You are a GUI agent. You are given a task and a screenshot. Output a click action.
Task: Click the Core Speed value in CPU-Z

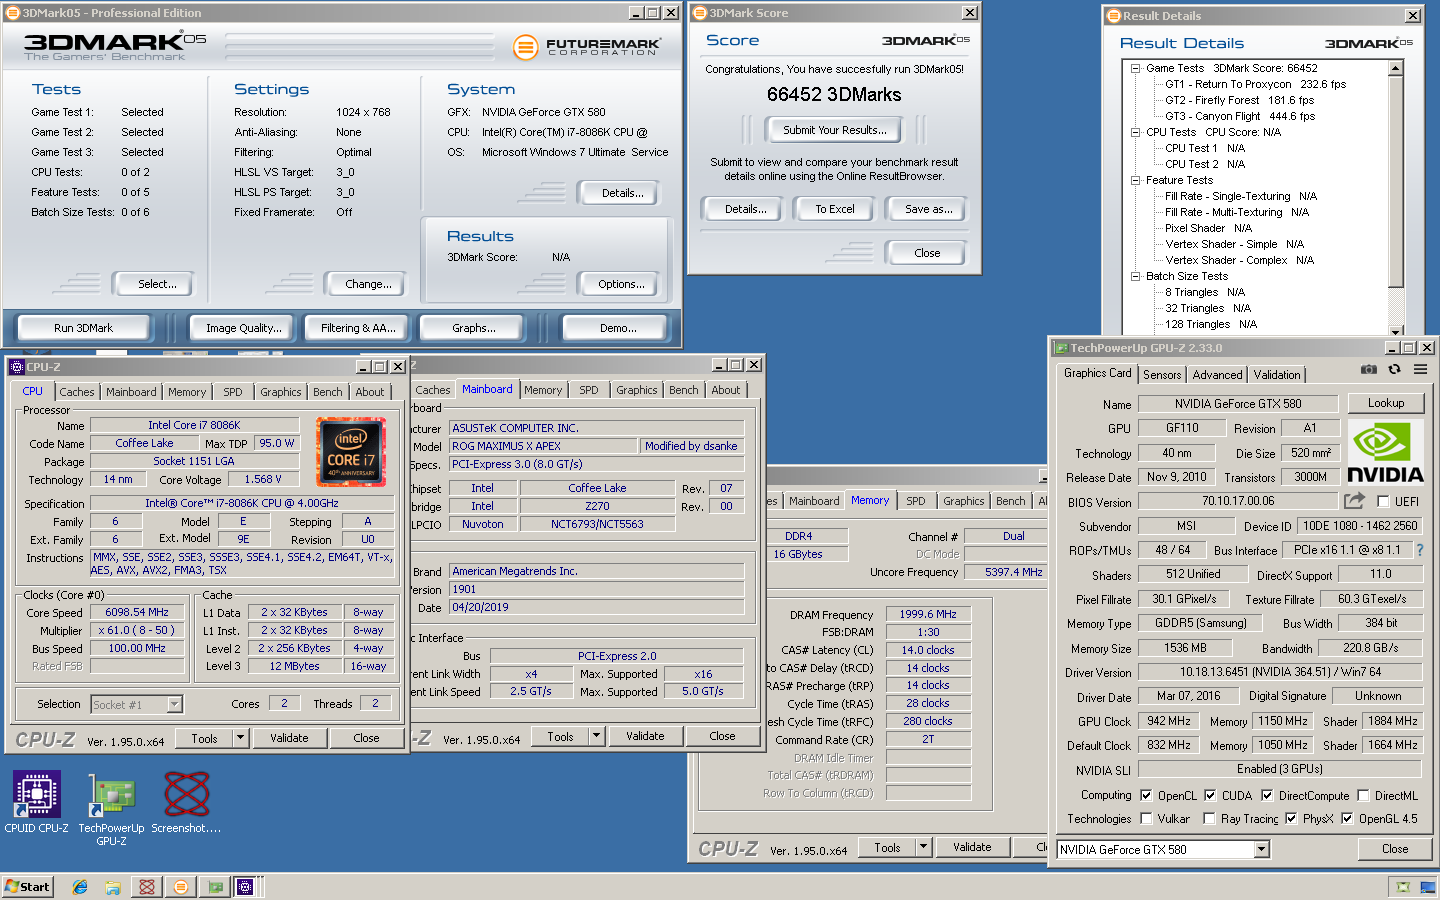click(x=137, y=612)
